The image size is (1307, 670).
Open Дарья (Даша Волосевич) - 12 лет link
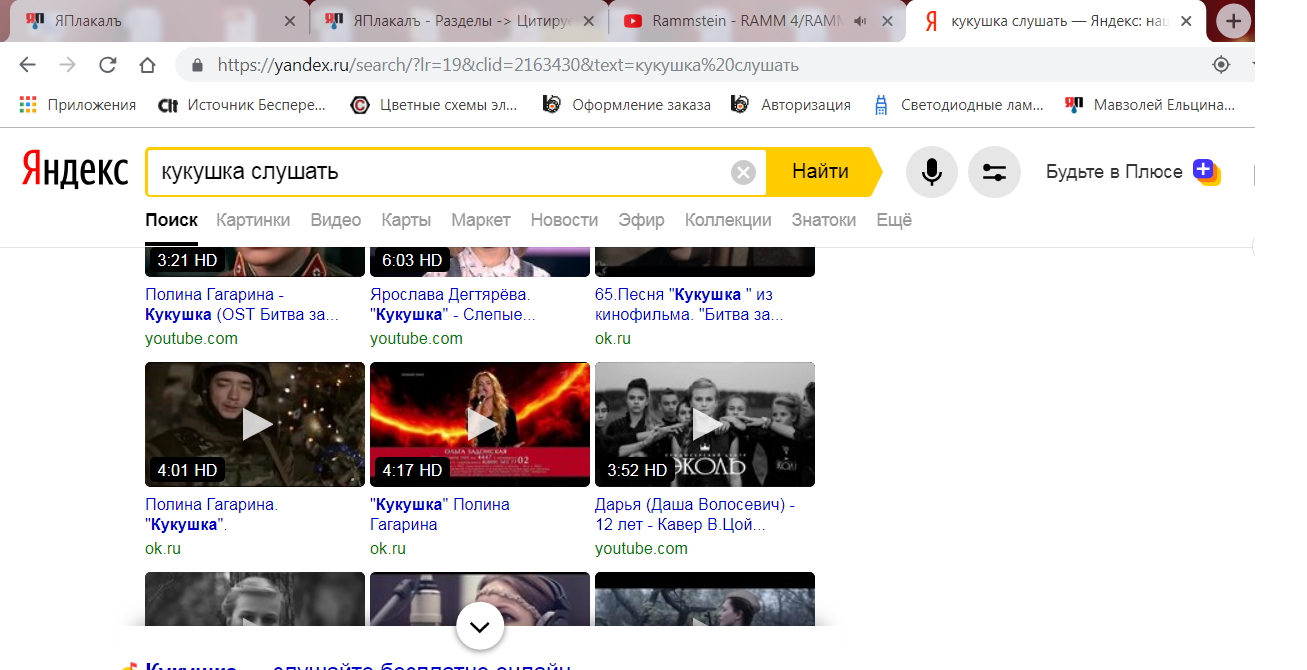(x=695, y=515)
